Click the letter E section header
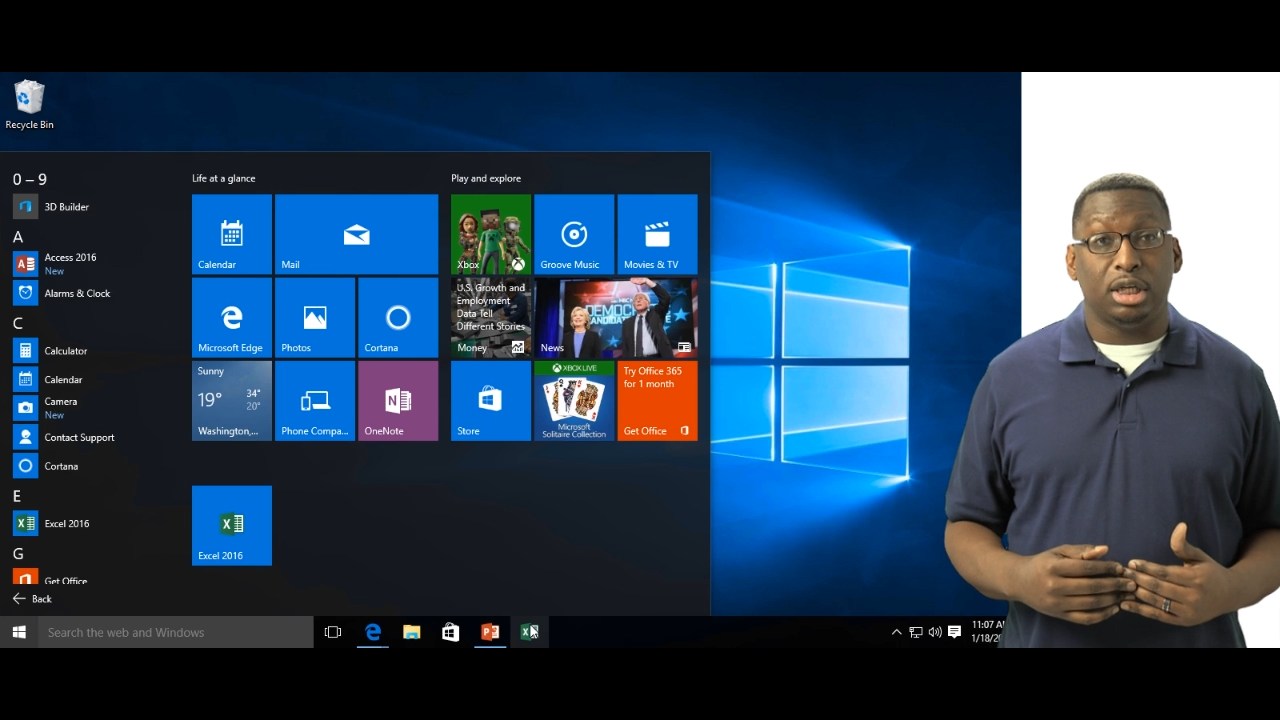This screenshot has height=720, width=1280. coord(17,496)
